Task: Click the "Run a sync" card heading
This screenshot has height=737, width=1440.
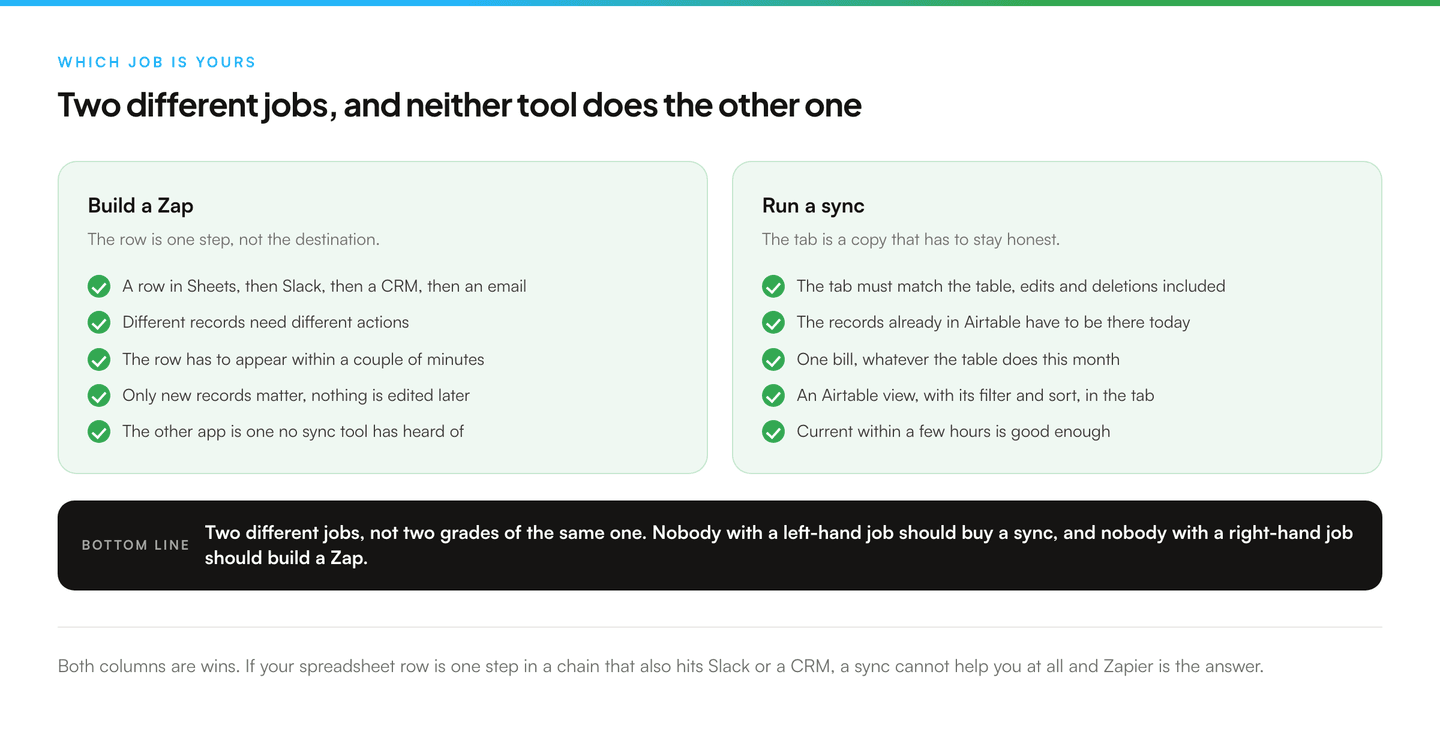Action: 813,206
